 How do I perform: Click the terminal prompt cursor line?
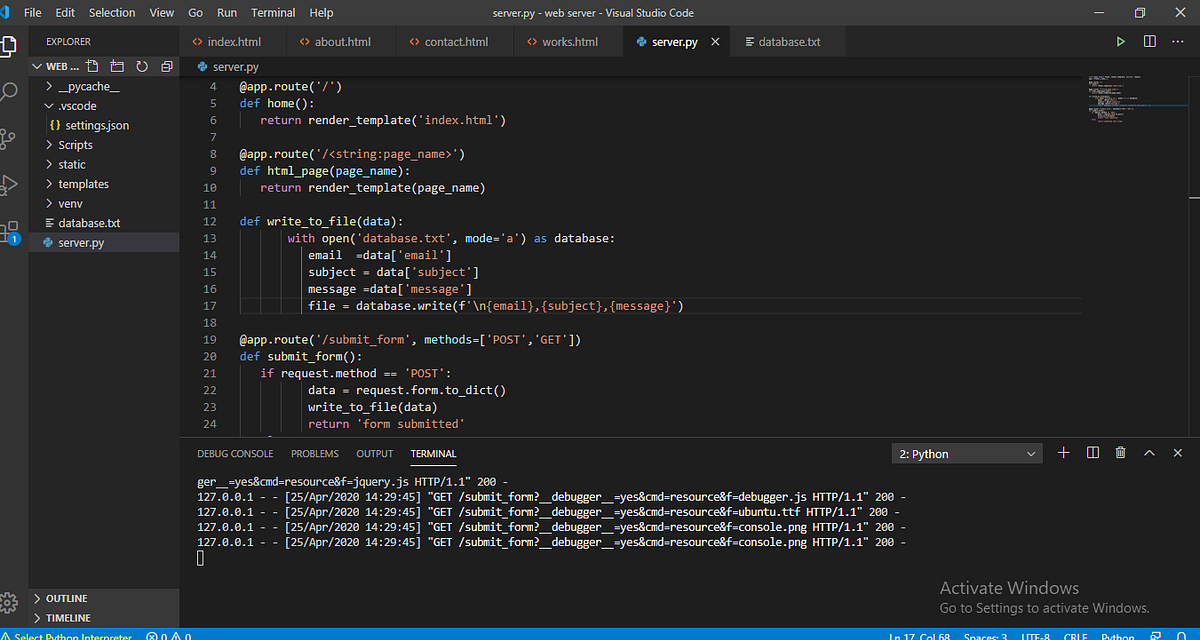(x=201, y=559)
